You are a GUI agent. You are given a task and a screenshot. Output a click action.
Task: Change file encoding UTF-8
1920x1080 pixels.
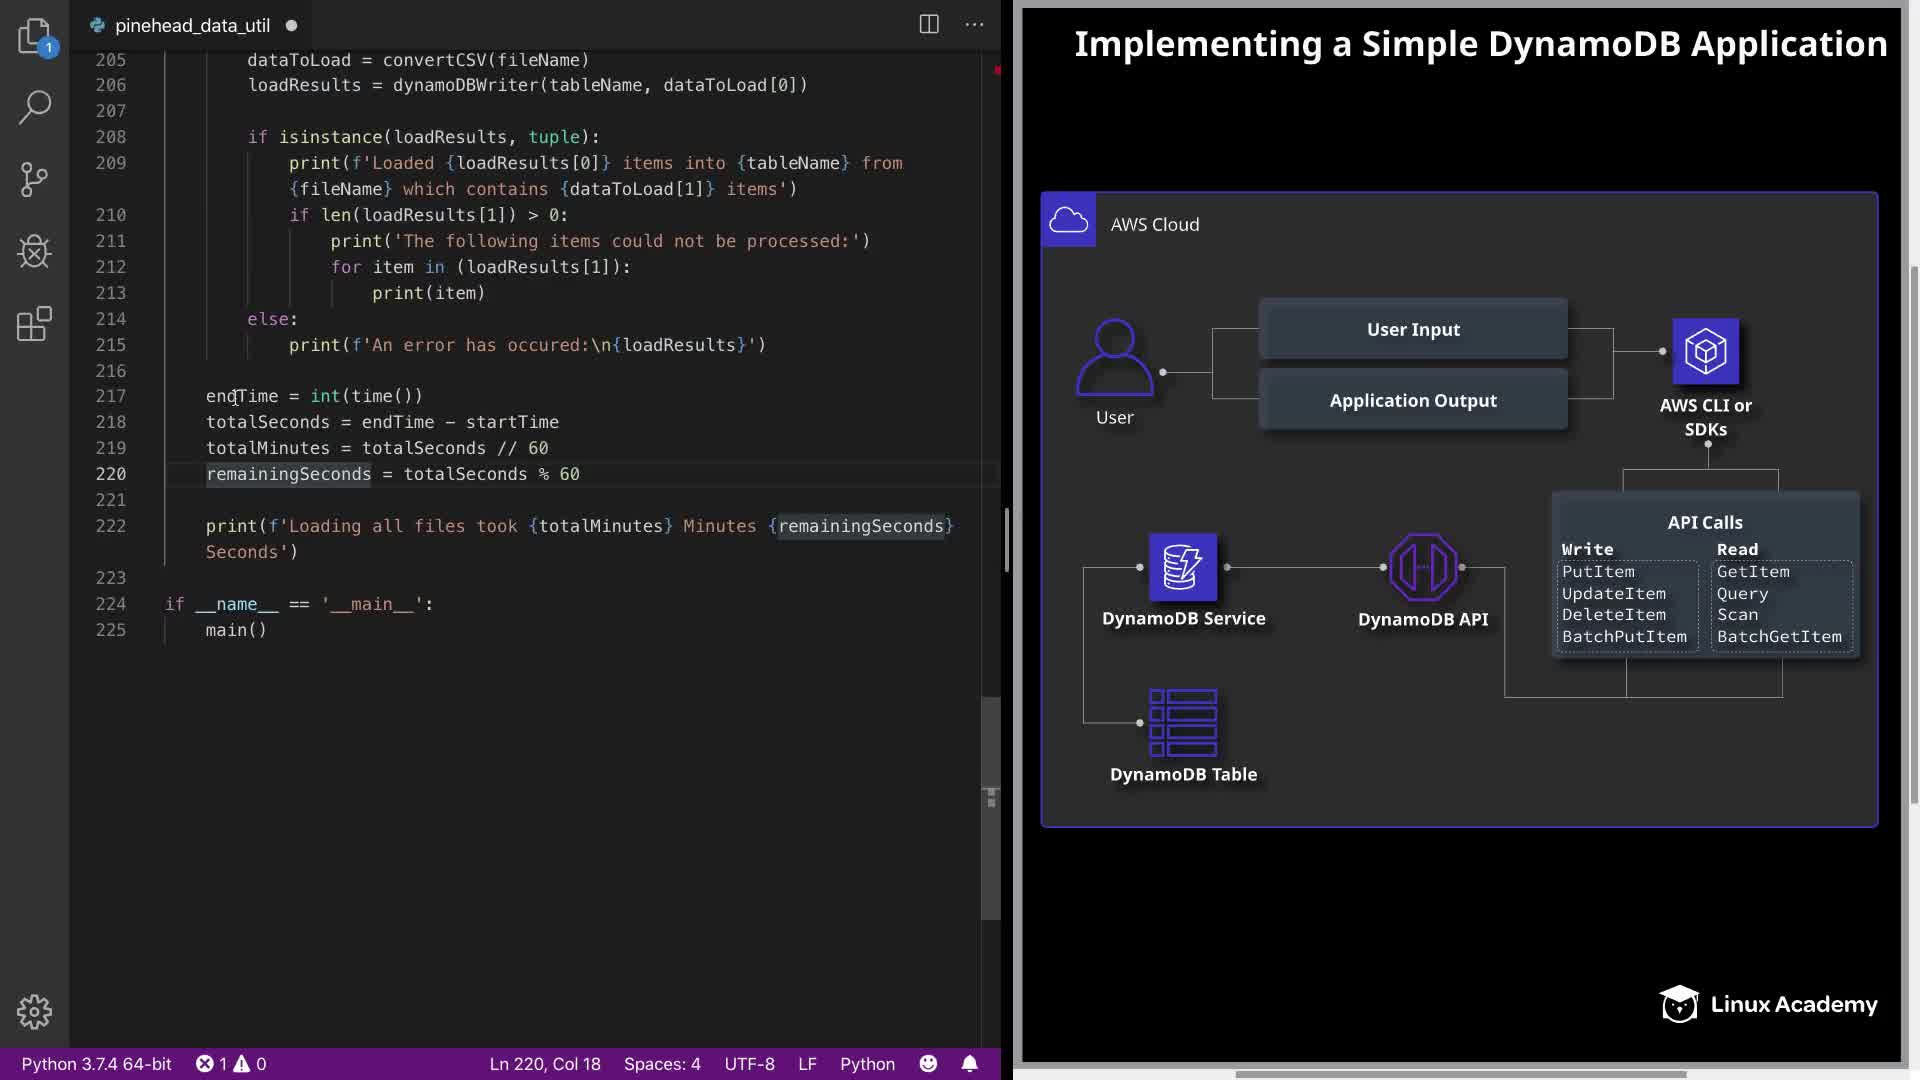pos(749,1064)
